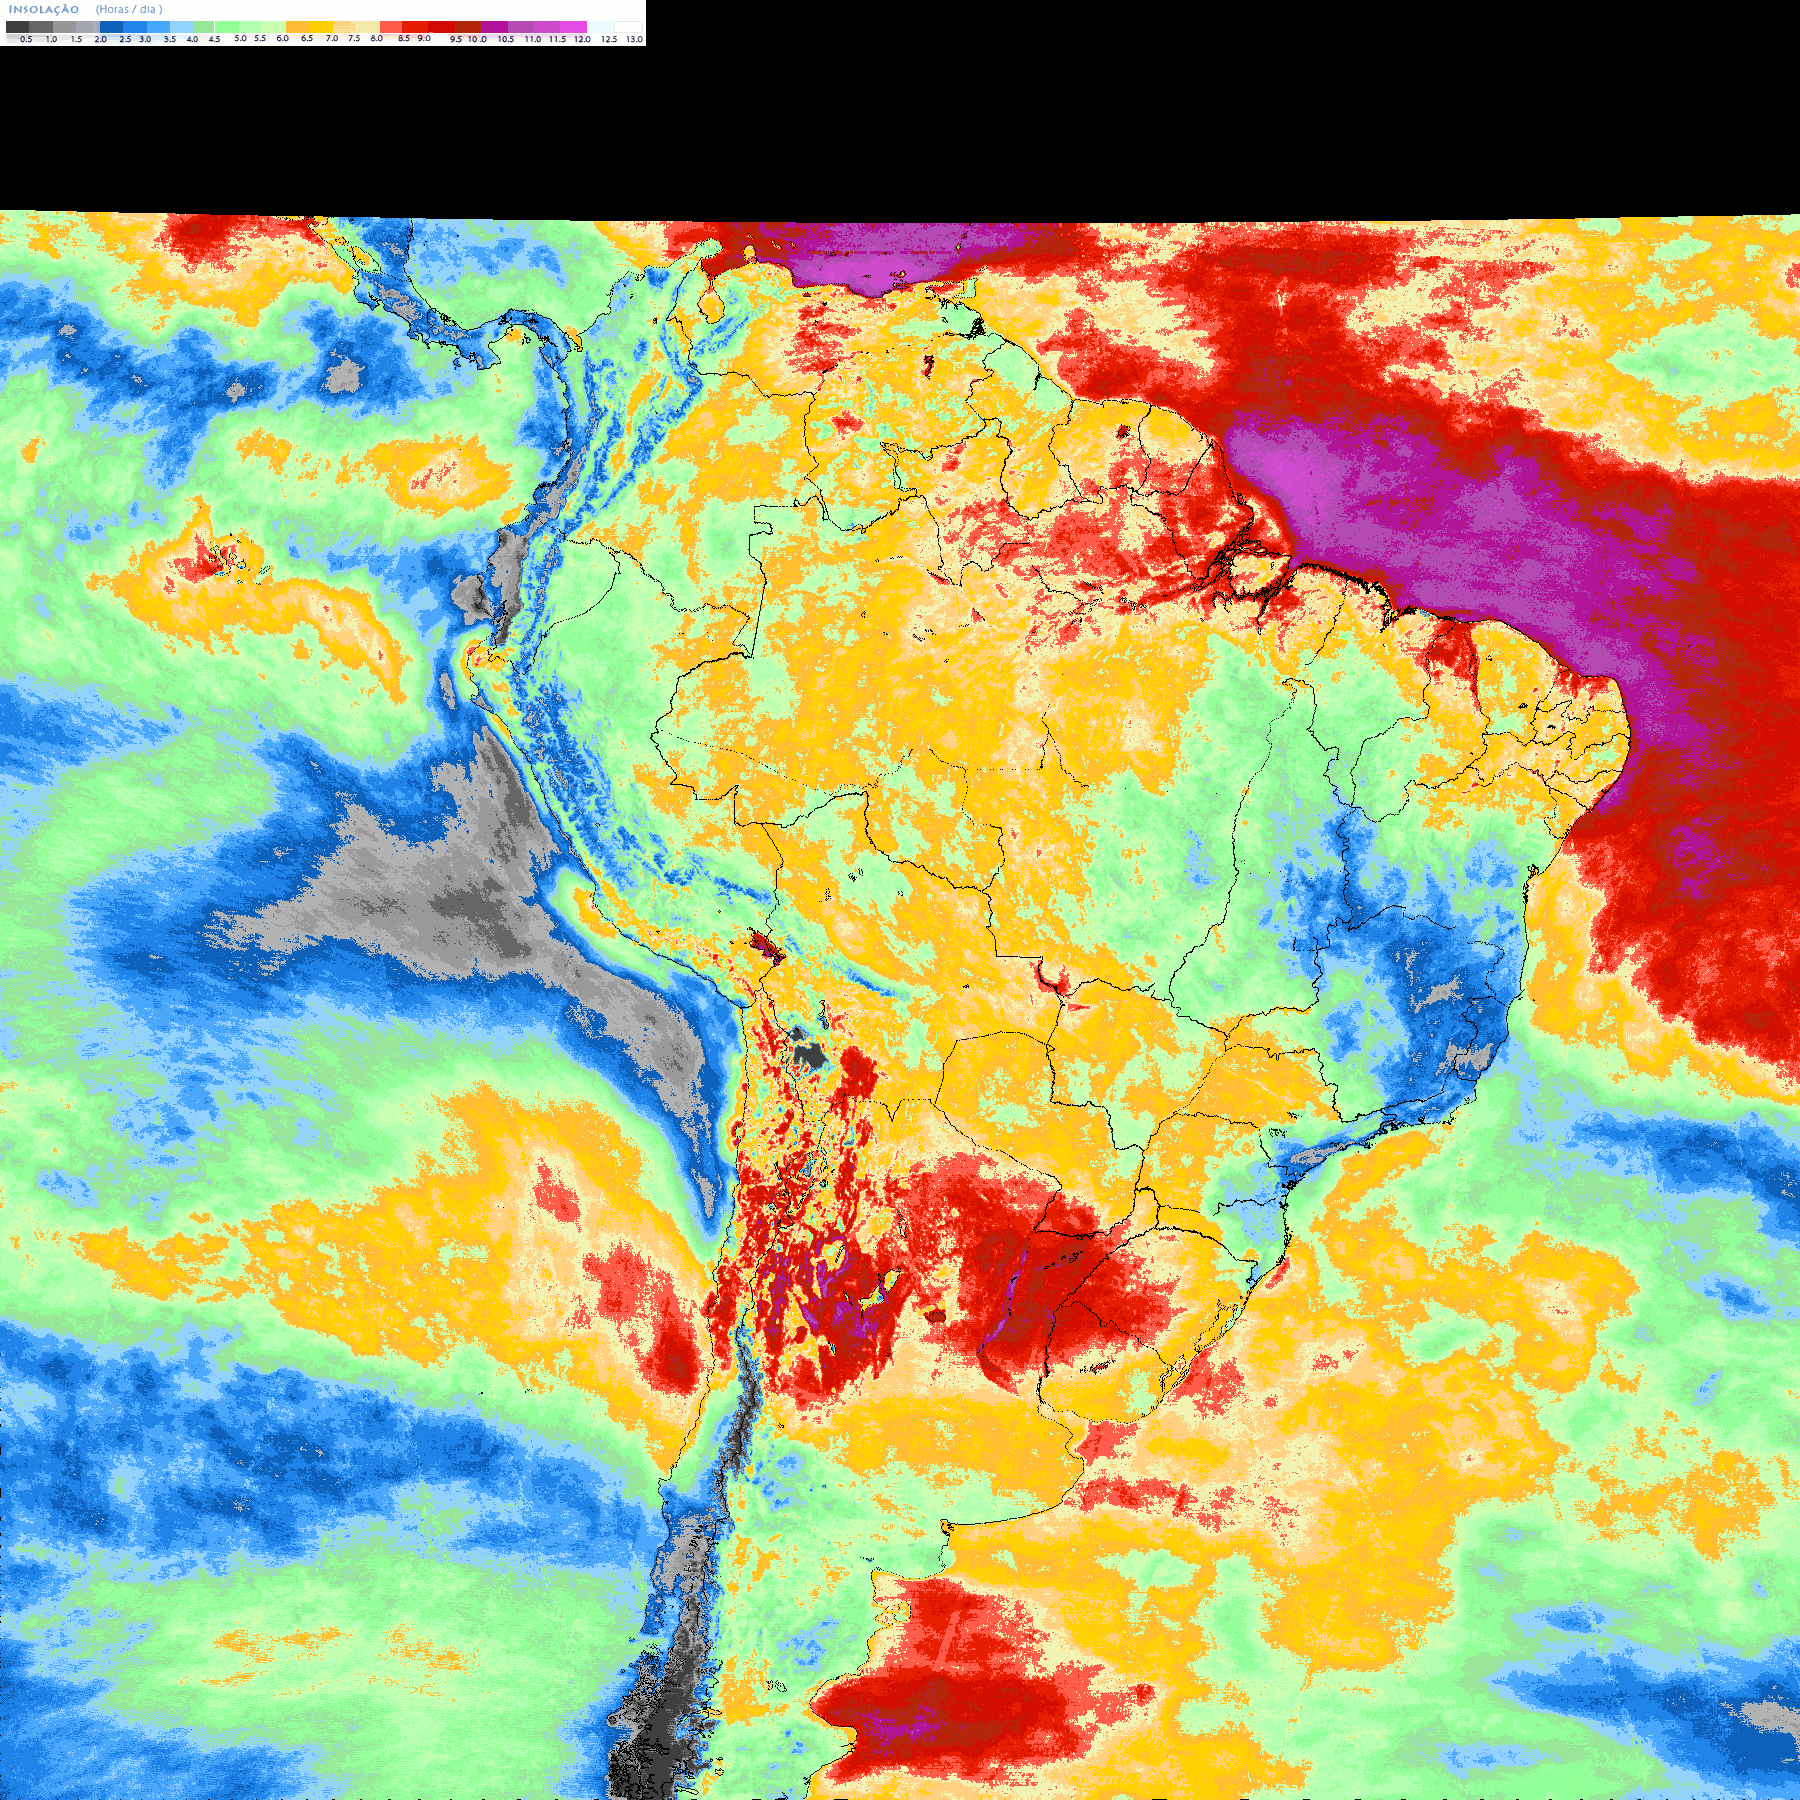
Task: Click the 7.0 legend value
Action: [x=332, y=38]
